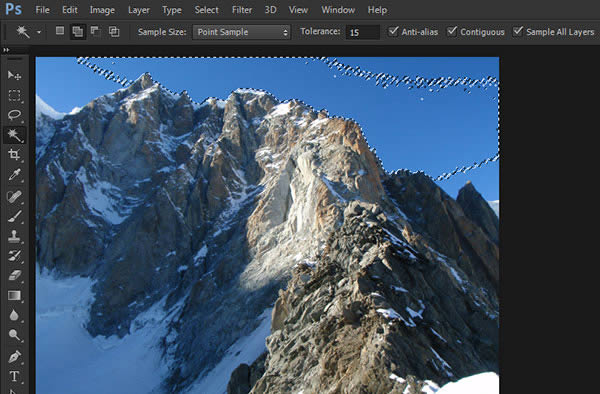Click the Sample Size label
Viewport: 600px width, 394px height.
coord(162,32)
